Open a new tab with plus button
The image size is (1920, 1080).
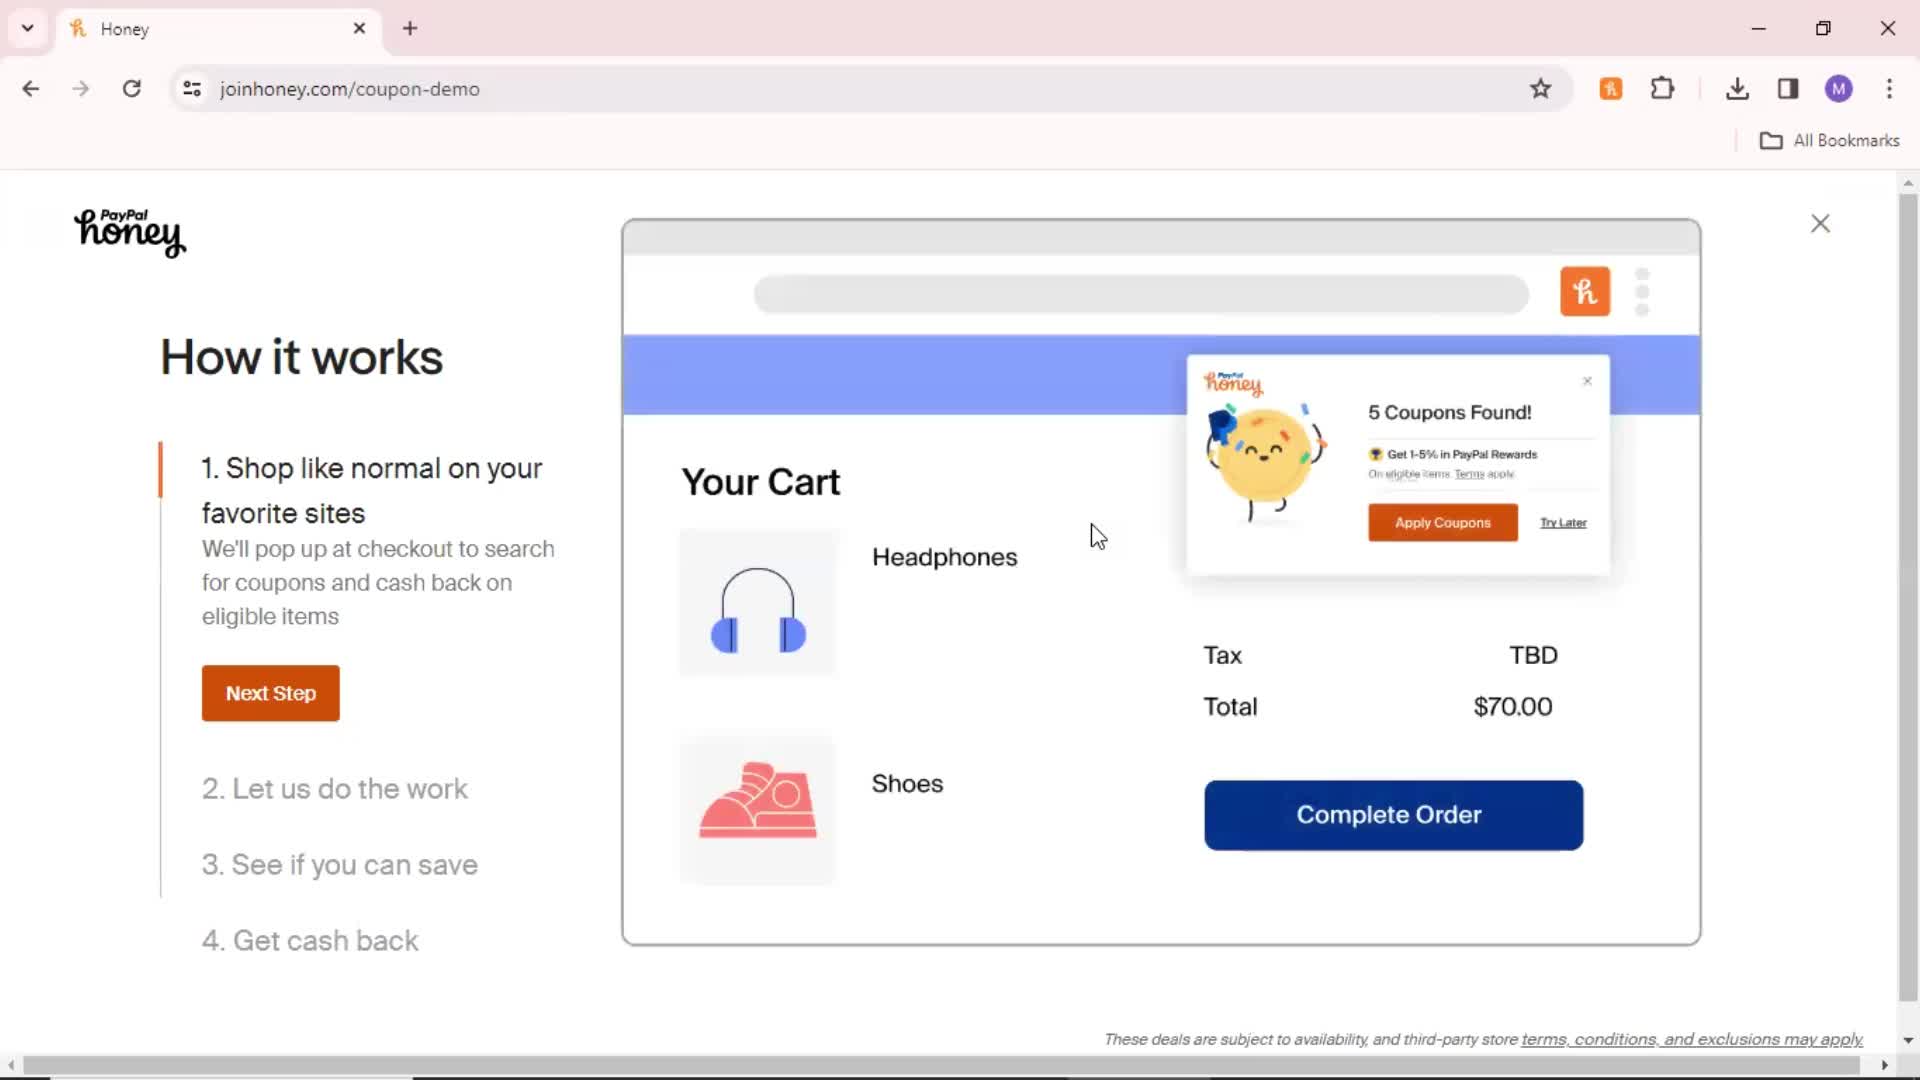click(410, 28)
